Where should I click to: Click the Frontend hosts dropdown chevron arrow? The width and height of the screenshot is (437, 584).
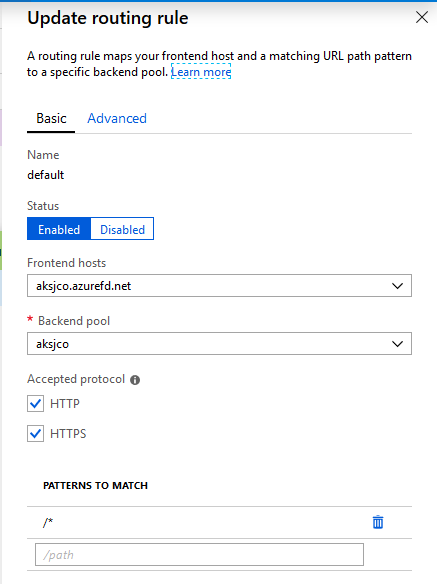click(398, 286)
